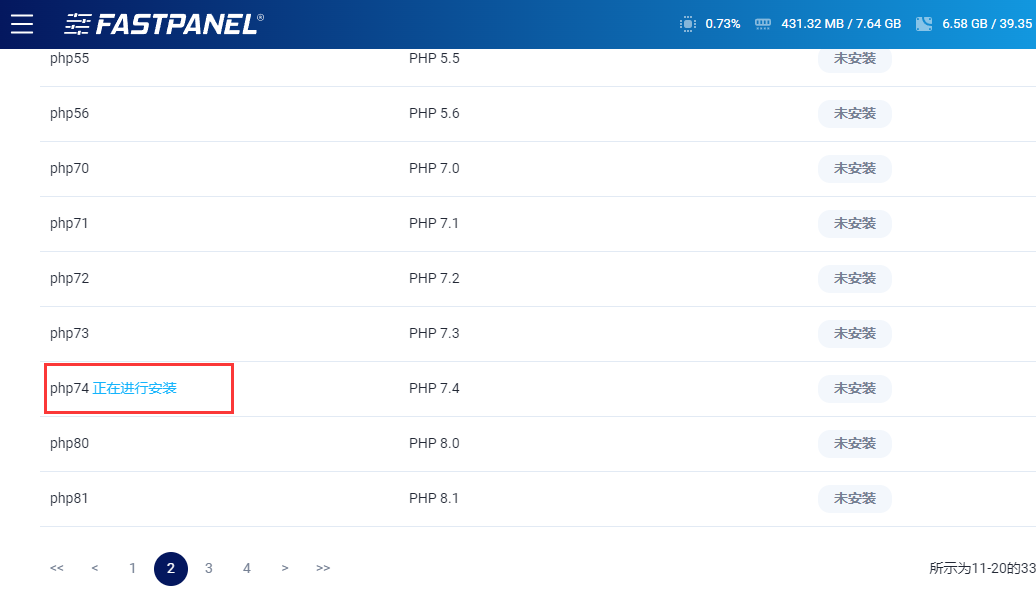Click the not-installed badge for PHP 5.6
The image size is (1036, 605).
pyautogui.click(x=855, y=113)
